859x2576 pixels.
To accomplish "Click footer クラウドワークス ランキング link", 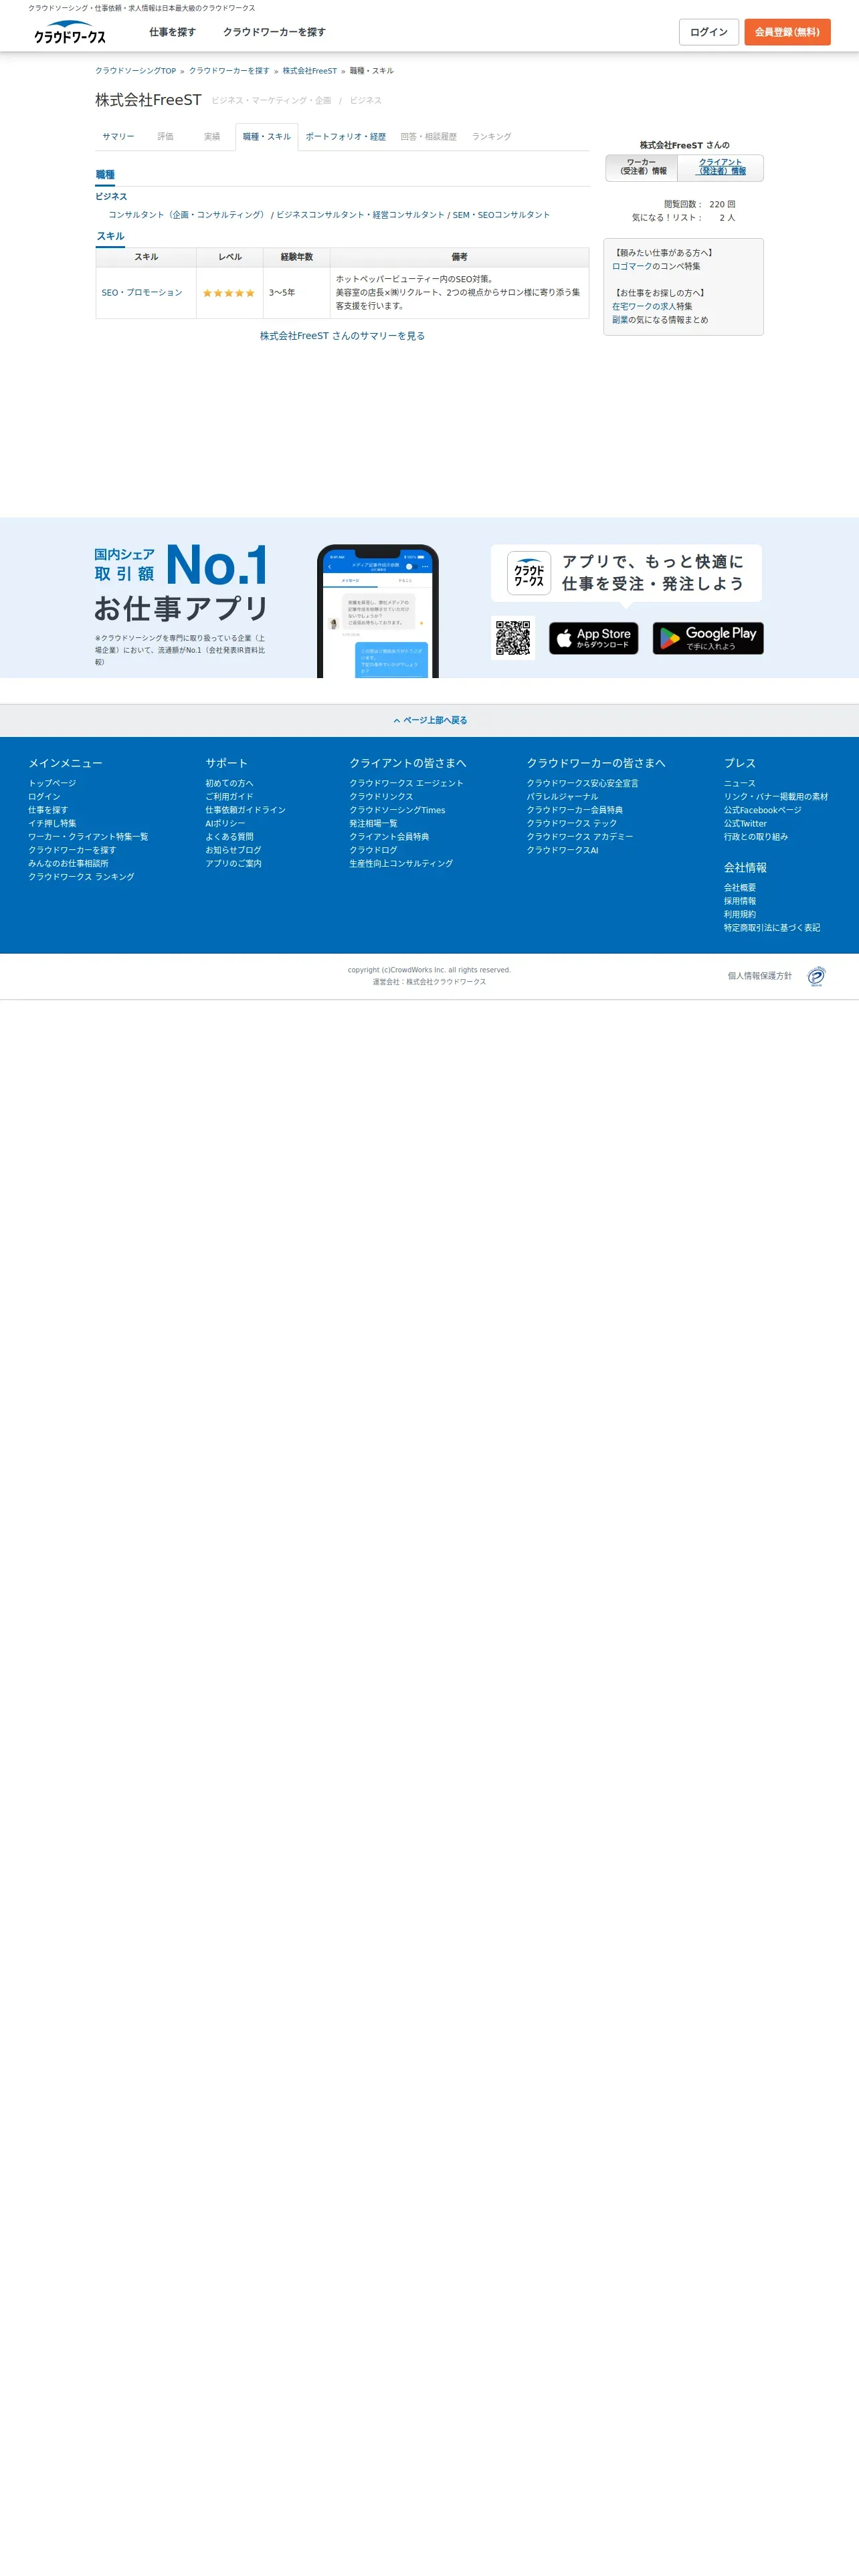I will click(81, 877).
